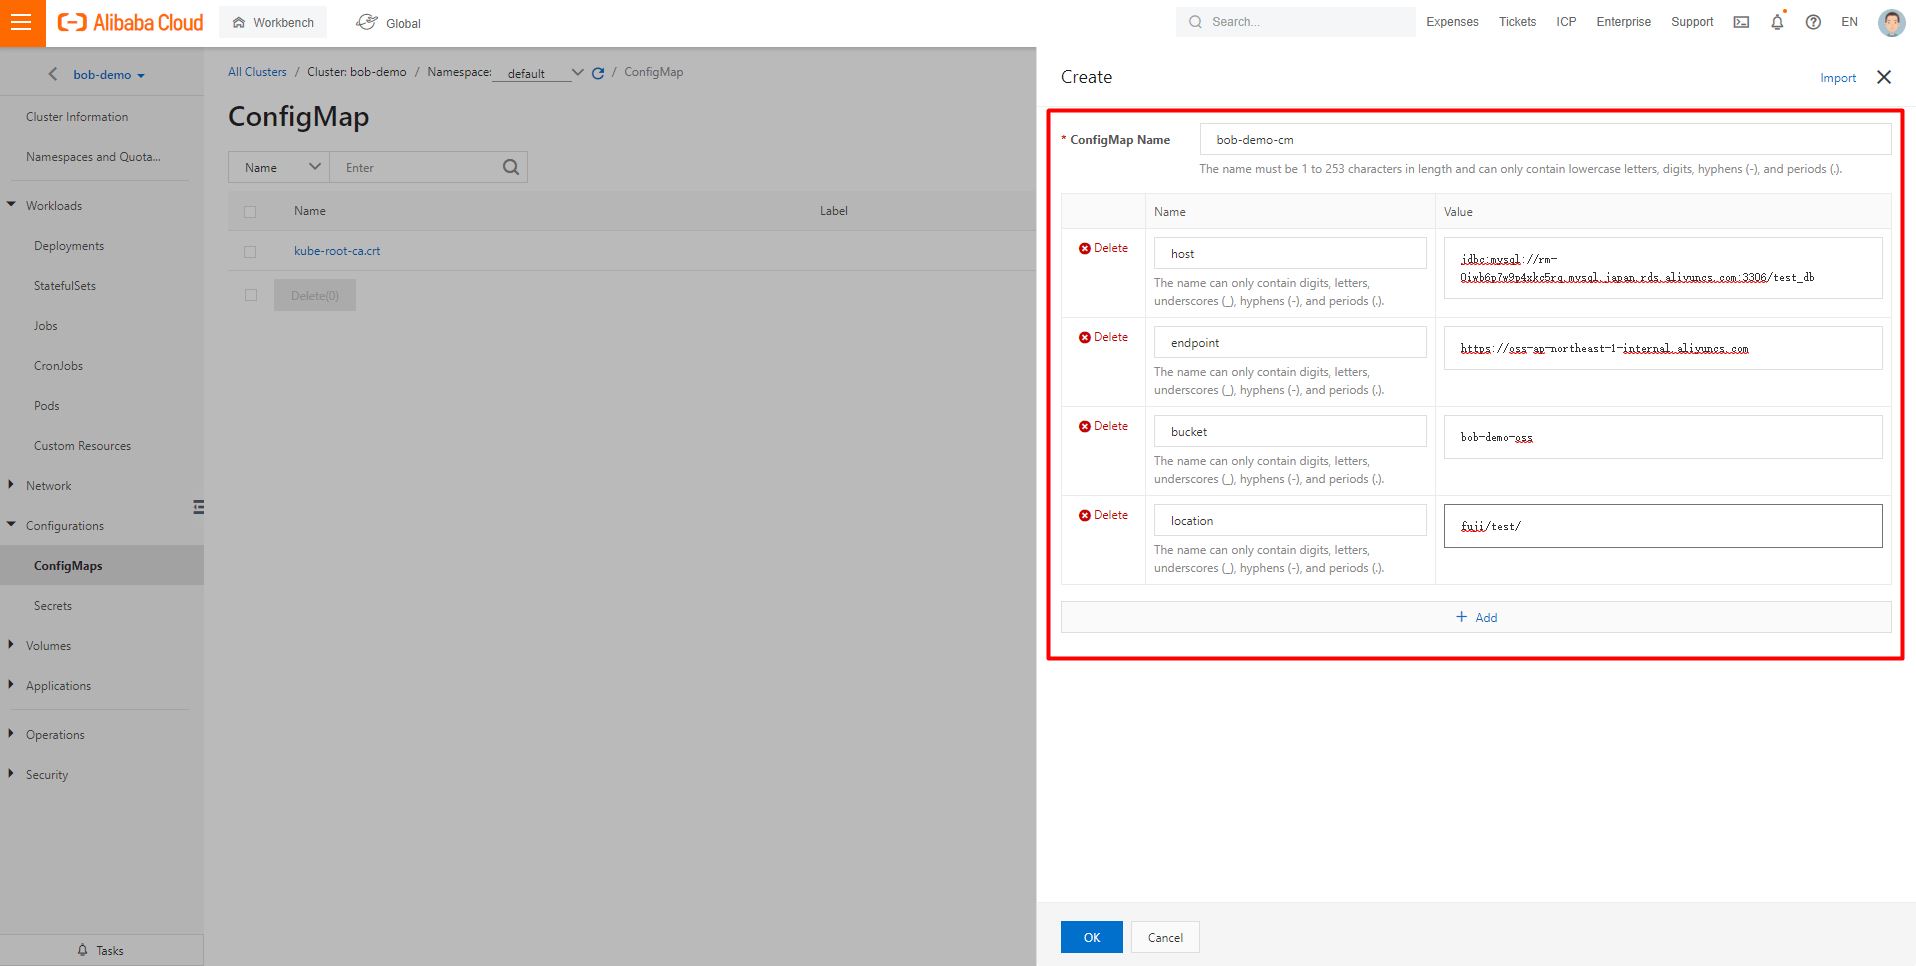This screenshot has width=1916, height=966.
Task: Click the Alibaba Cloud logo
Action: coord(129,22)
